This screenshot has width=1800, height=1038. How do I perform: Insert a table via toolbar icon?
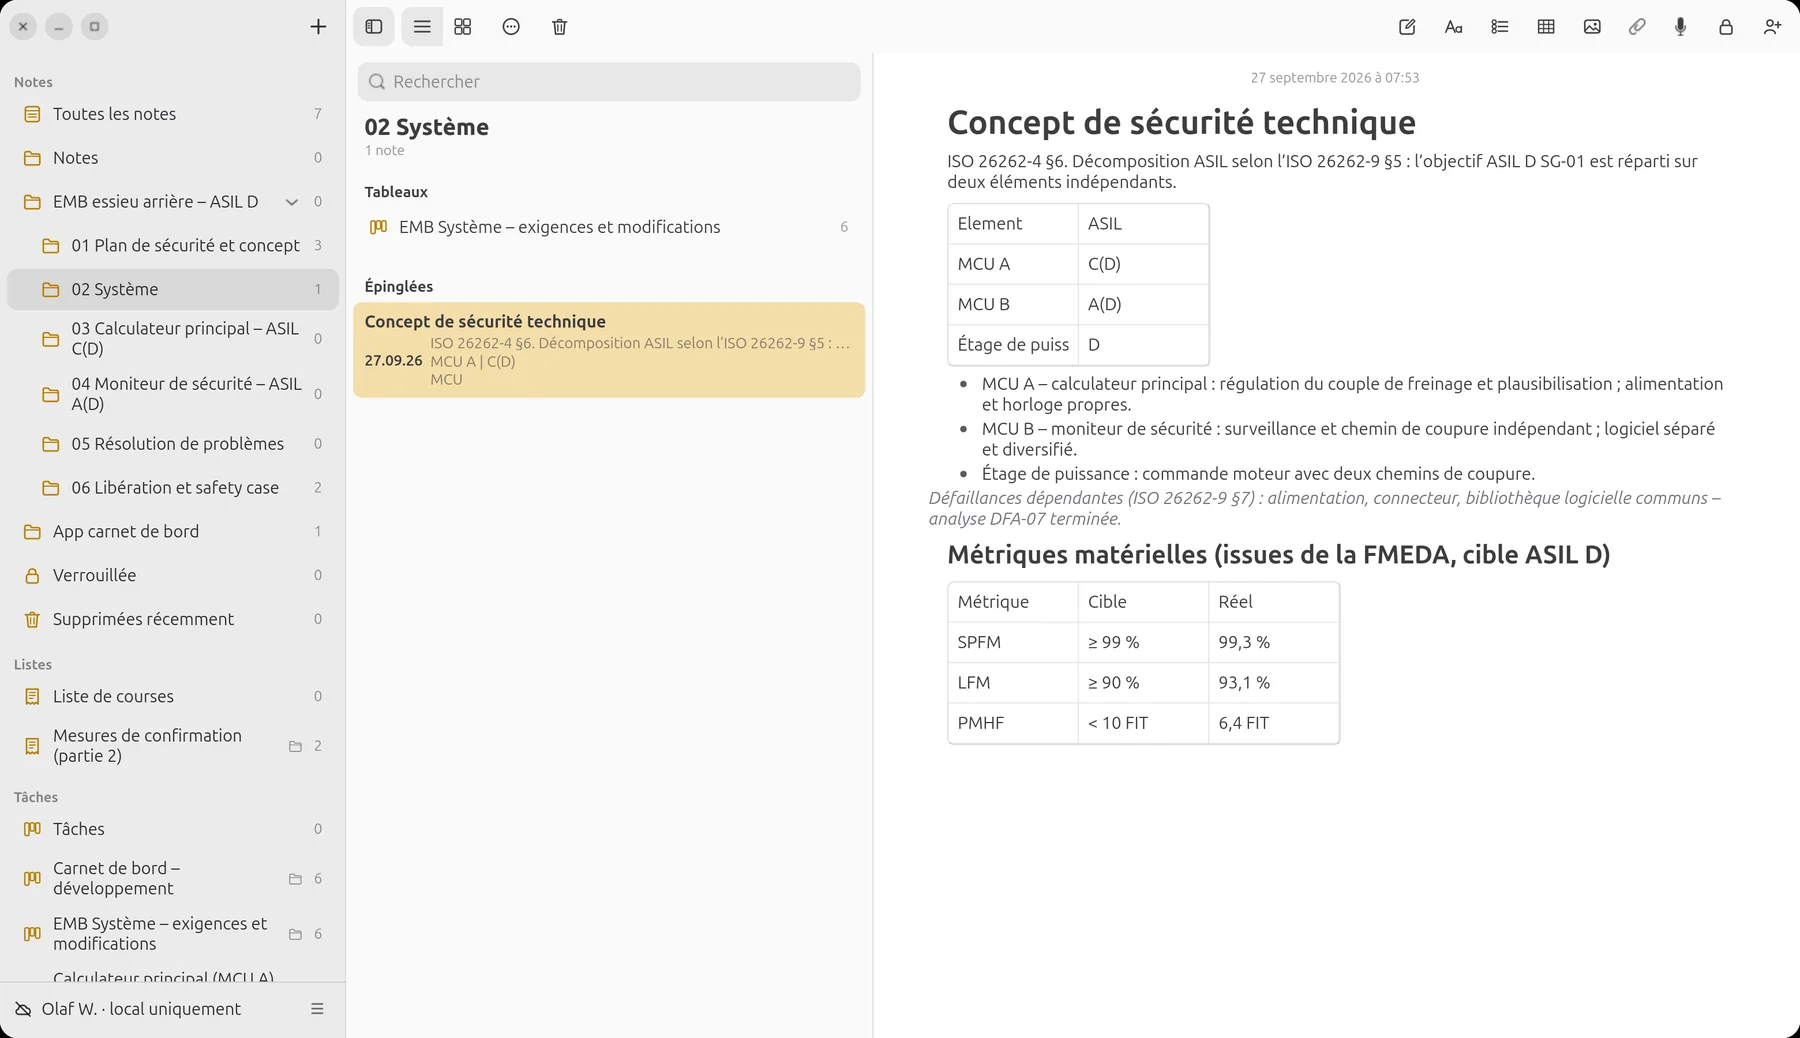1546,27
